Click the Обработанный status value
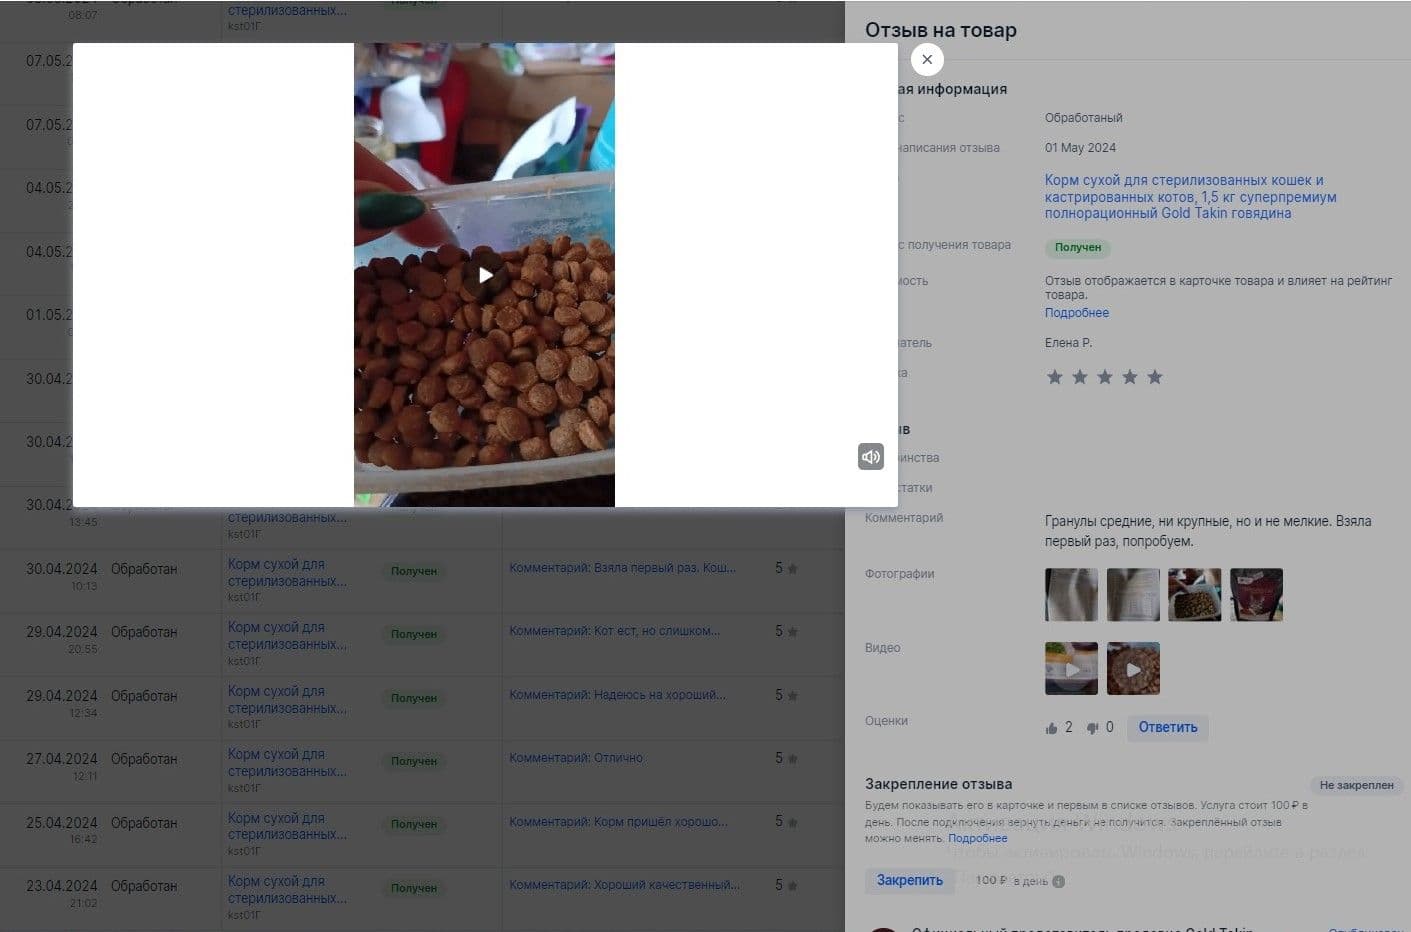Image resolution: width=1411 pixels, height=932 pixels. 1083,118
